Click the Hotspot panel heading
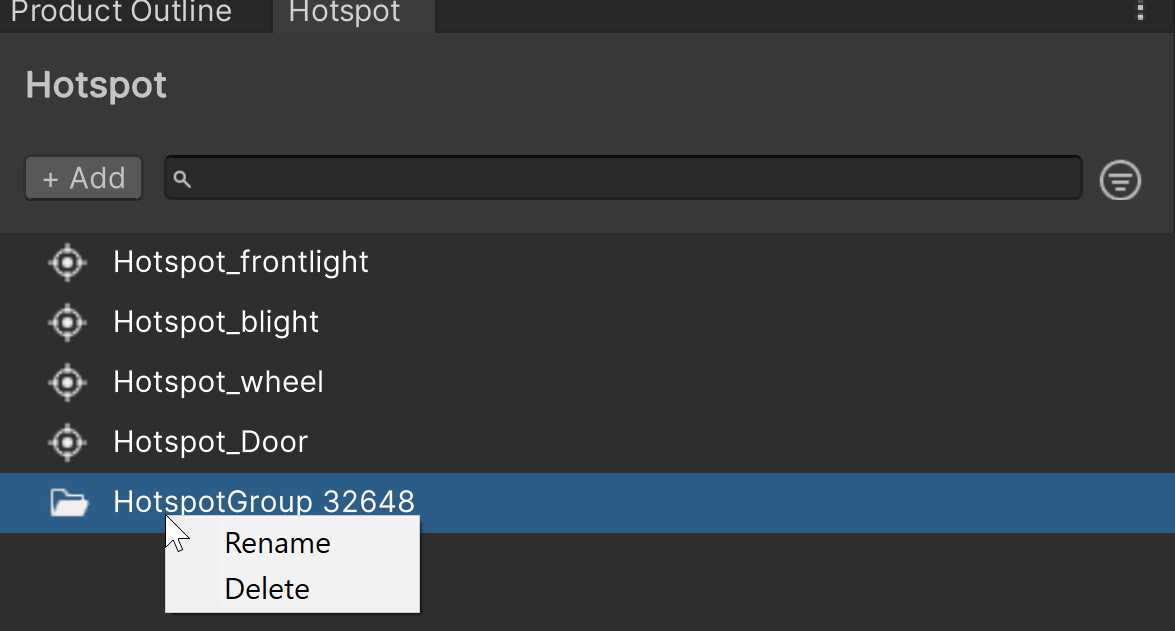This screenshot has width=1175, height=631. (x=96, y=85)
